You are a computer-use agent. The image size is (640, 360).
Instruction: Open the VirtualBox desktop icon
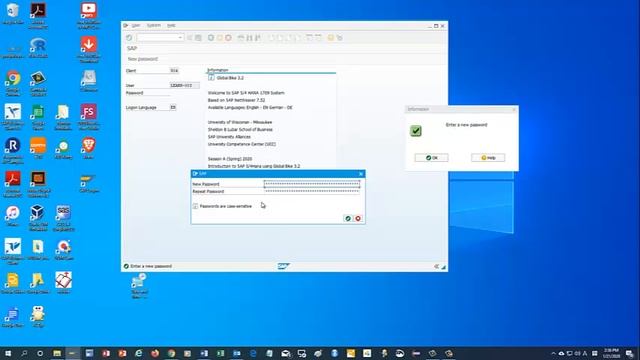pyautogui.click(x=38, y=218)
